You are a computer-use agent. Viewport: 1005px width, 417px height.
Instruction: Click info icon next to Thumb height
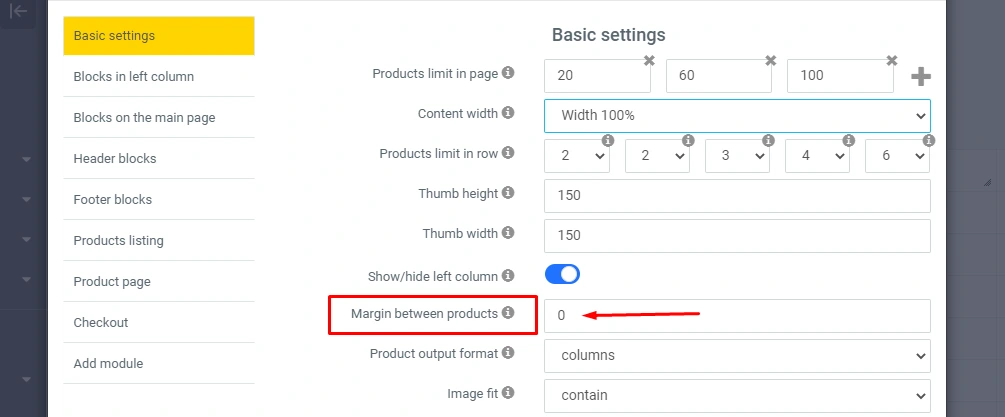pyautogui.click(x=508, y=193)
